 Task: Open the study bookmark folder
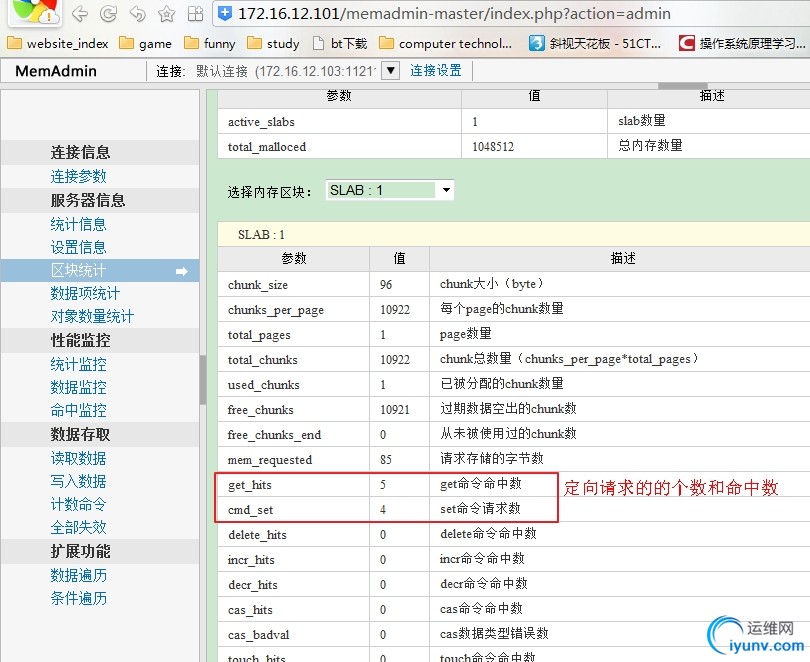pyautogui.click(x=273, y=43)
